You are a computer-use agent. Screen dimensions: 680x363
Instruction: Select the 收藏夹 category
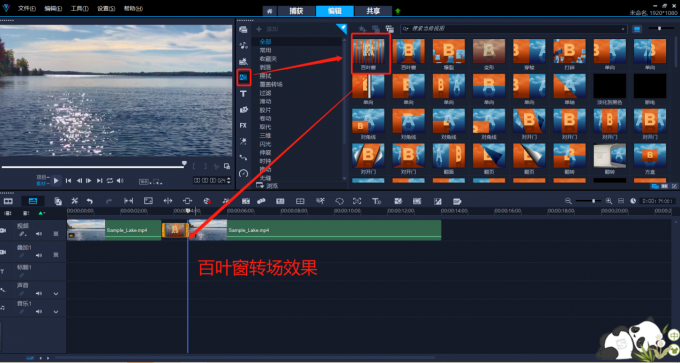click(268, 59)
